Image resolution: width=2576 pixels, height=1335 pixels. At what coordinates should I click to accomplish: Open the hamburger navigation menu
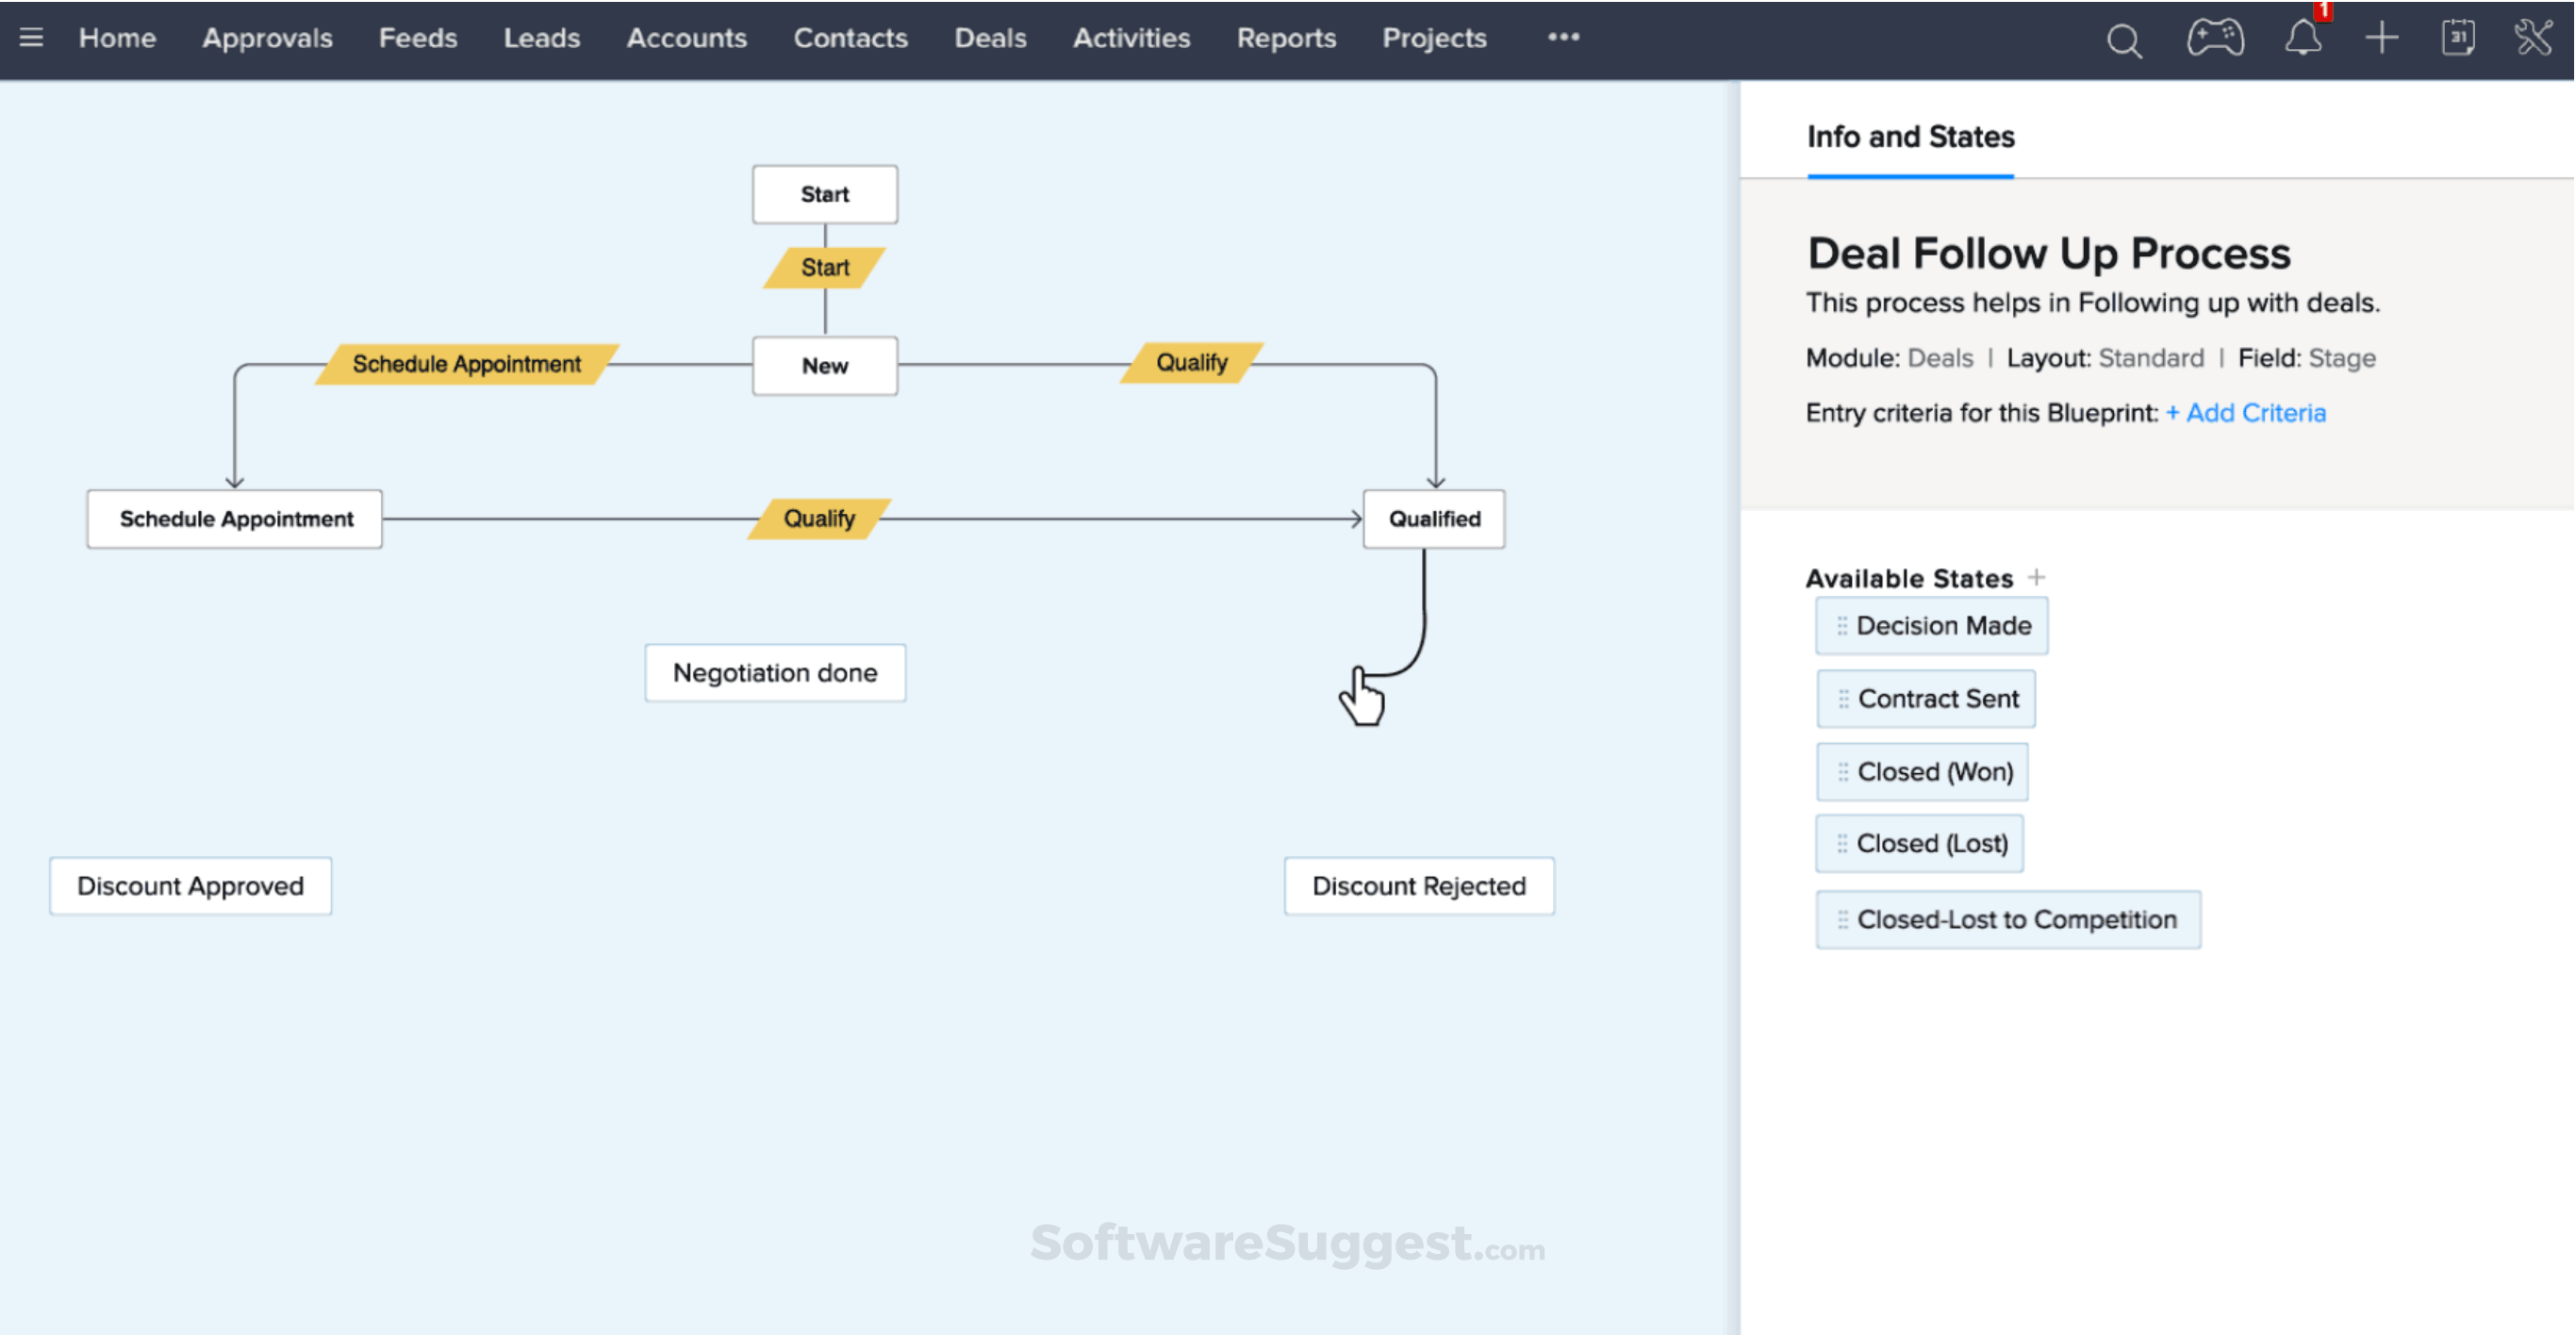click(32, 38)
